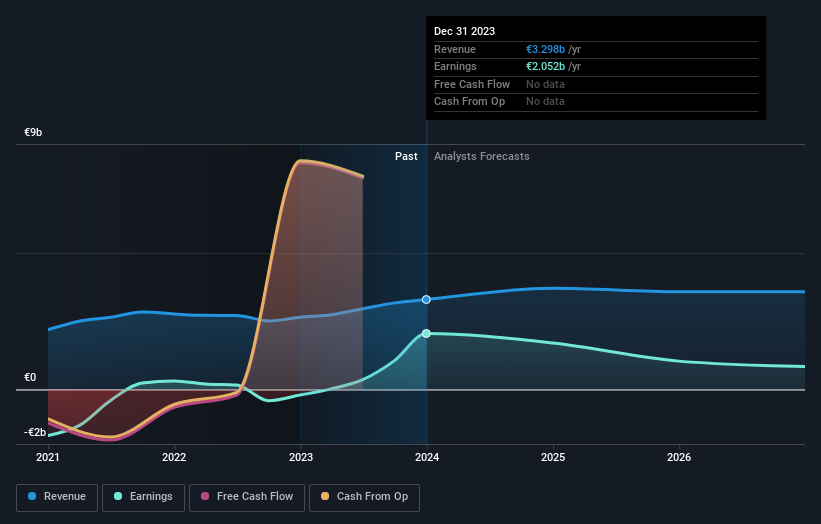Toggle the Earnings legend button
Viewport: 821px width, 524px height.
pos(143,497)
